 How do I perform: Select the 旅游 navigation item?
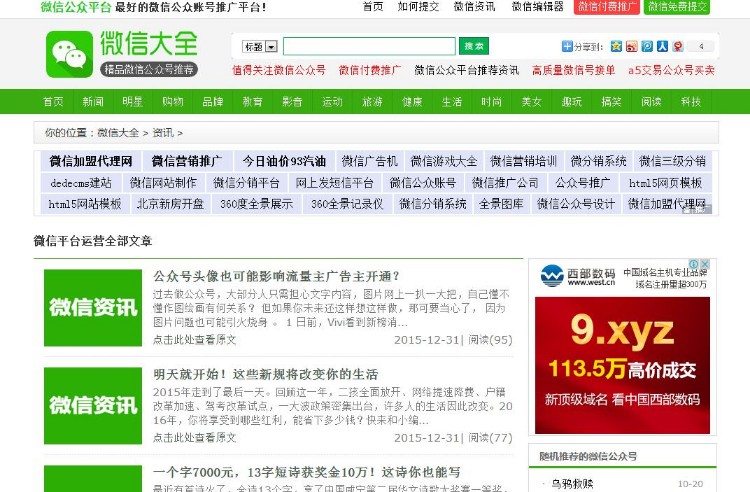(372, 101)
